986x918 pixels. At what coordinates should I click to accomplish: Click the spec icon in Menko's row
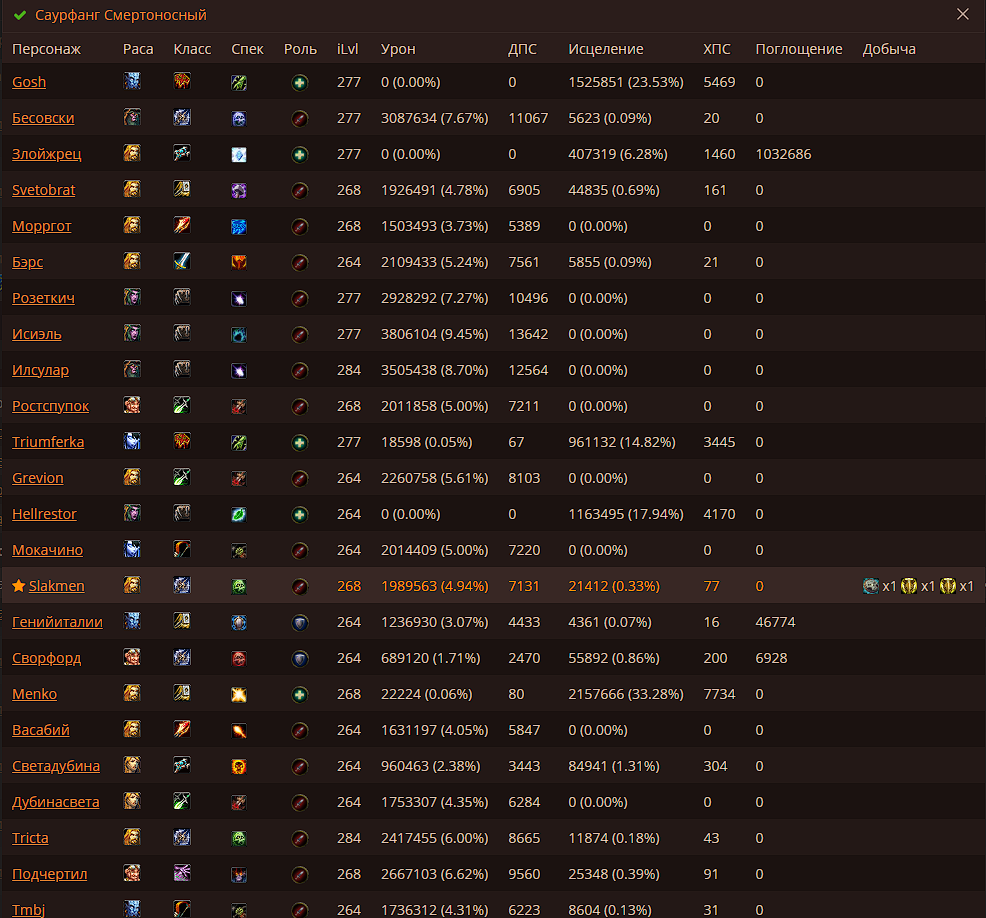(238, 695)
